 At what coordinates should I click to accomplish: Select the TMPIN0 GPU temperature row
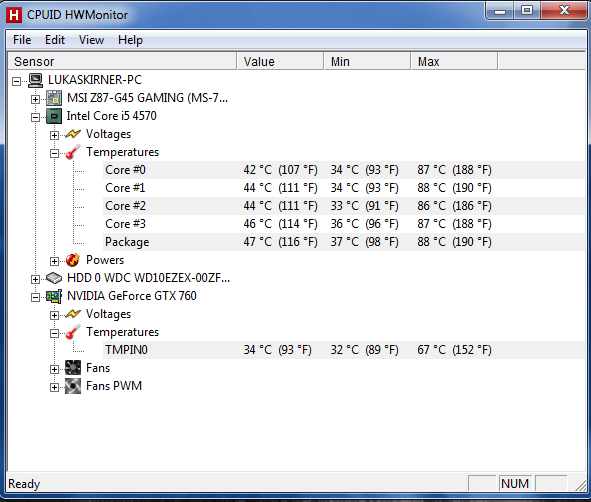point(344,350)
